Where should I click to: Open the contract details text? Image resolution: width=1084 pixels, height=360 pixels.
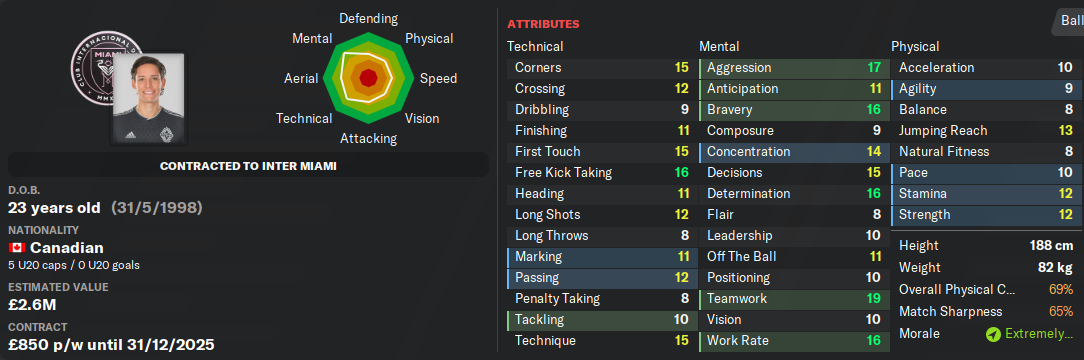tap(111, 344)
